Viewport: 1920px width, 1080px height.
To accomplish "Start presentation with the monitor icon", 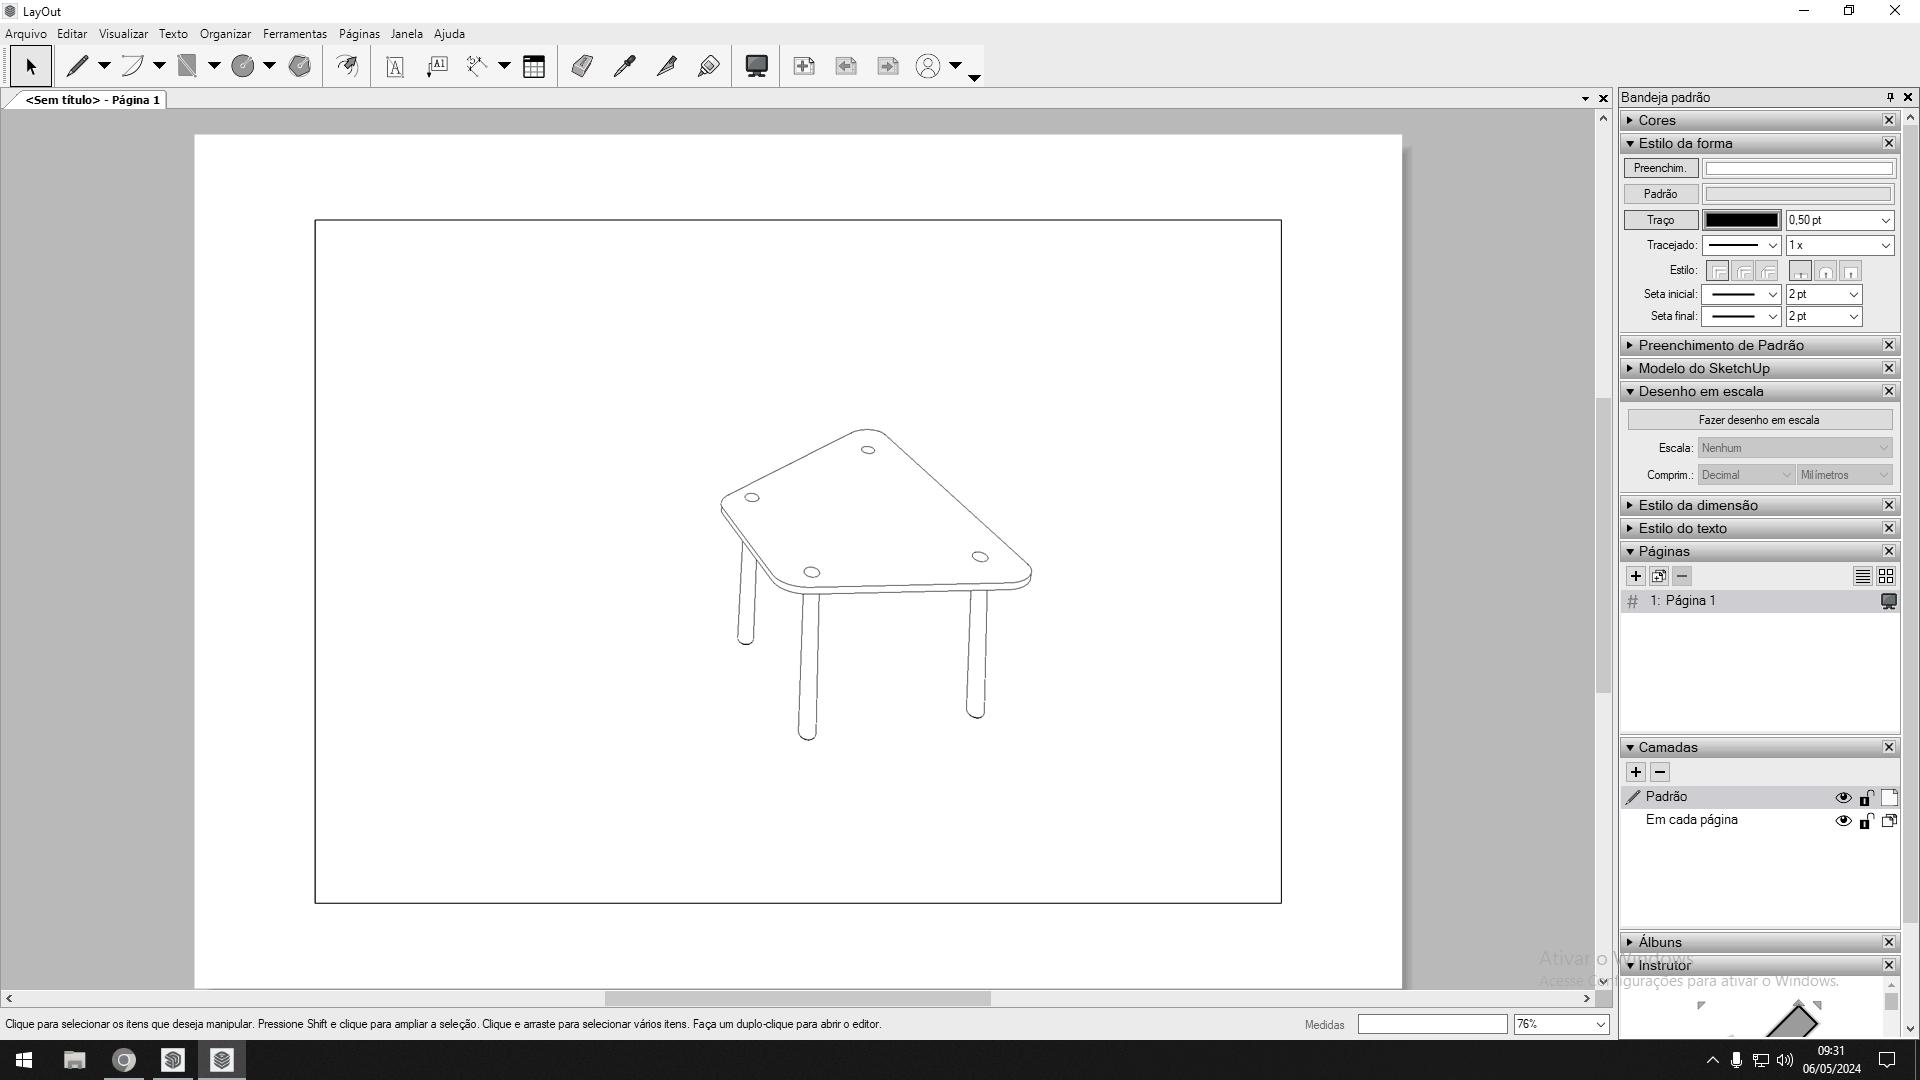I will (x=757, y=66).
